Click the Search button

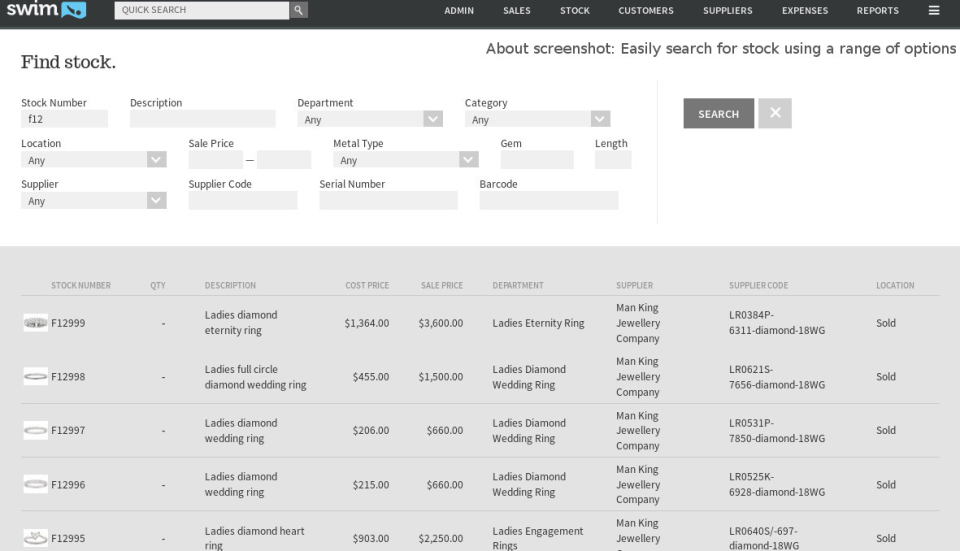tap(719, 113)
